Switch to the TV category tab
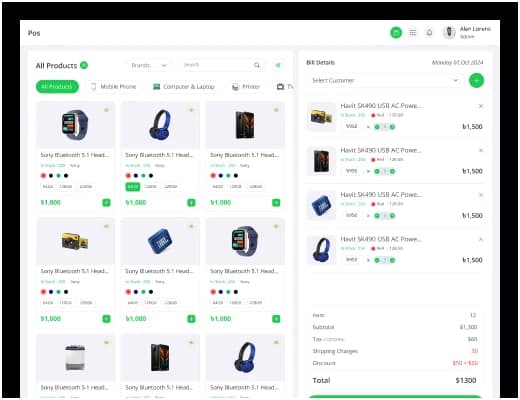The width and height of the screenshot is (520, 400). (x=284, y=87)
